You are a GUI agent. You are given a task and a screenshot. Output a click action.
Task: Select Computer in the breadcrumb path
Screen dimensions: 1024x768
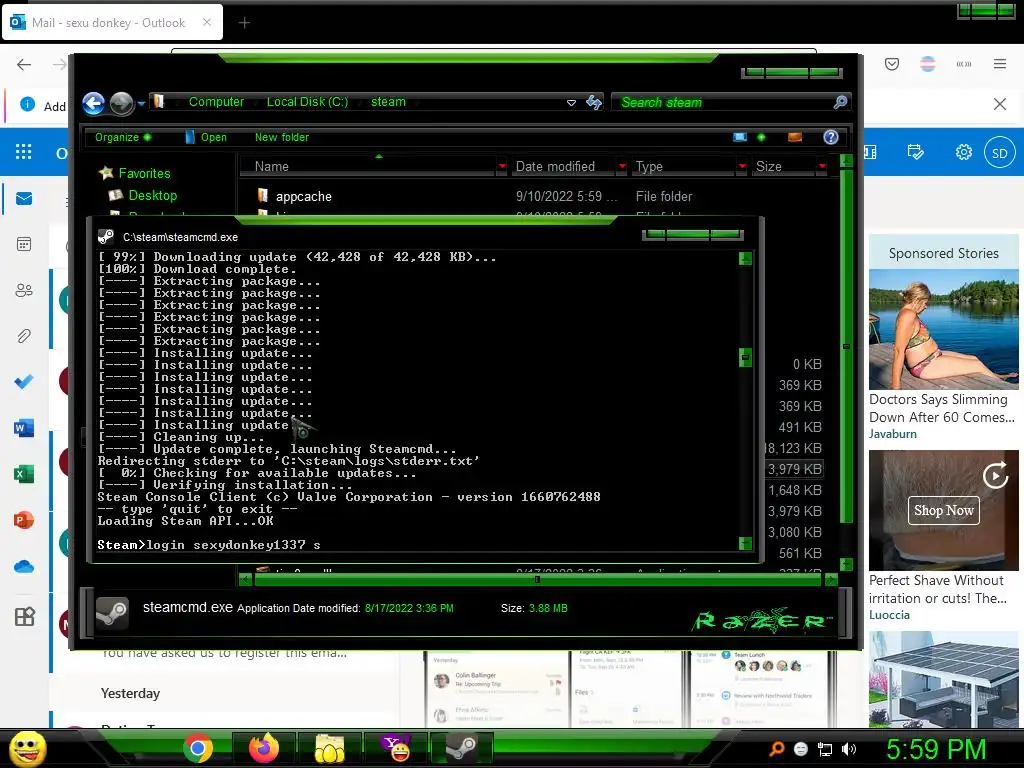click(216, 102)
